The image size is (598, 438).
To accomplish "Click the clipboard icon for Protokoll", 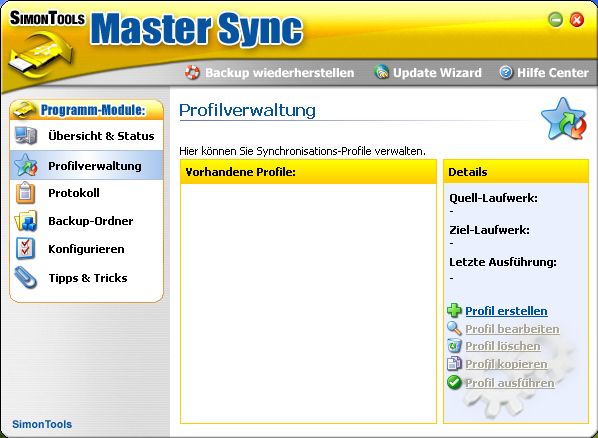I will (25, 193).
